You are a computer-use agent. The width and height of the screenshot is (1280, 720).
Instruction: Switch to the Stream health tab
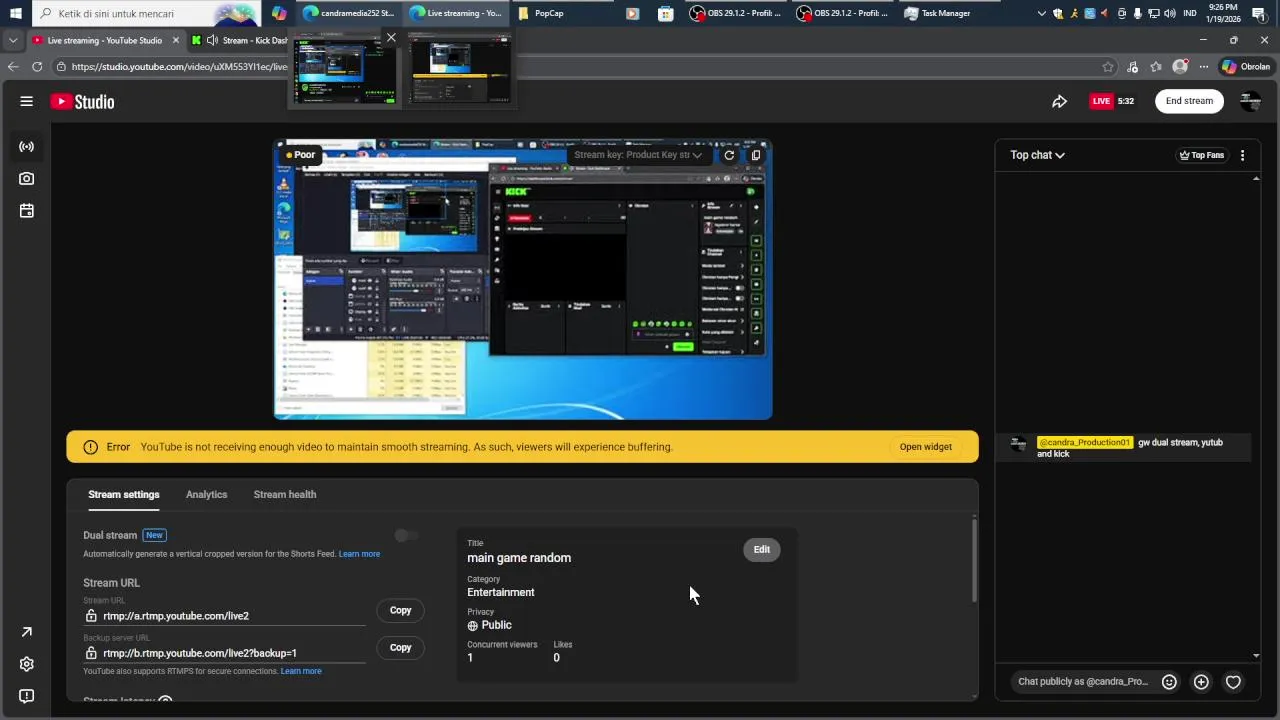[x=285, y=494]
